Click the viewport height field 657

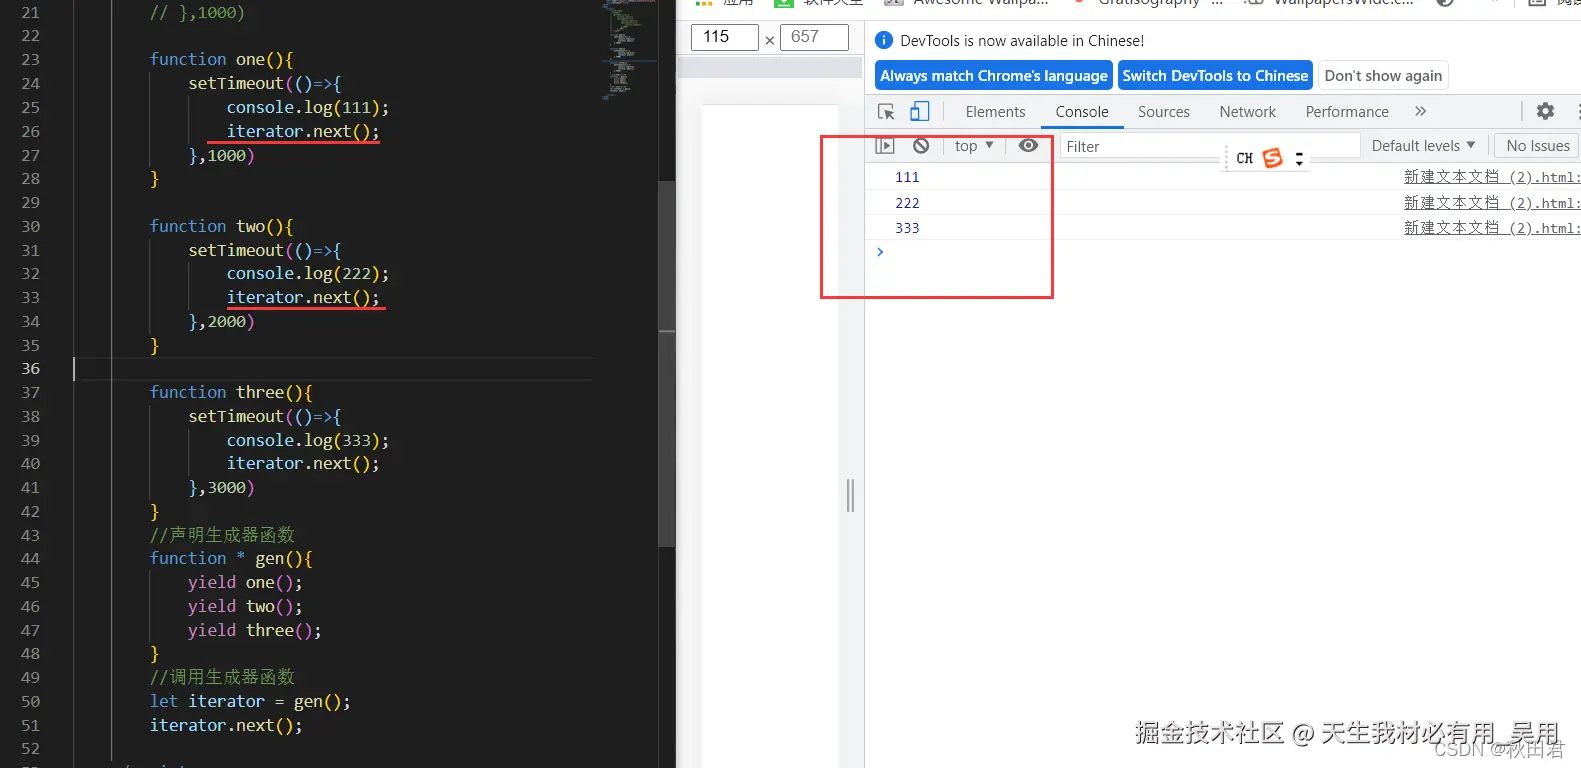pos(814,37)
